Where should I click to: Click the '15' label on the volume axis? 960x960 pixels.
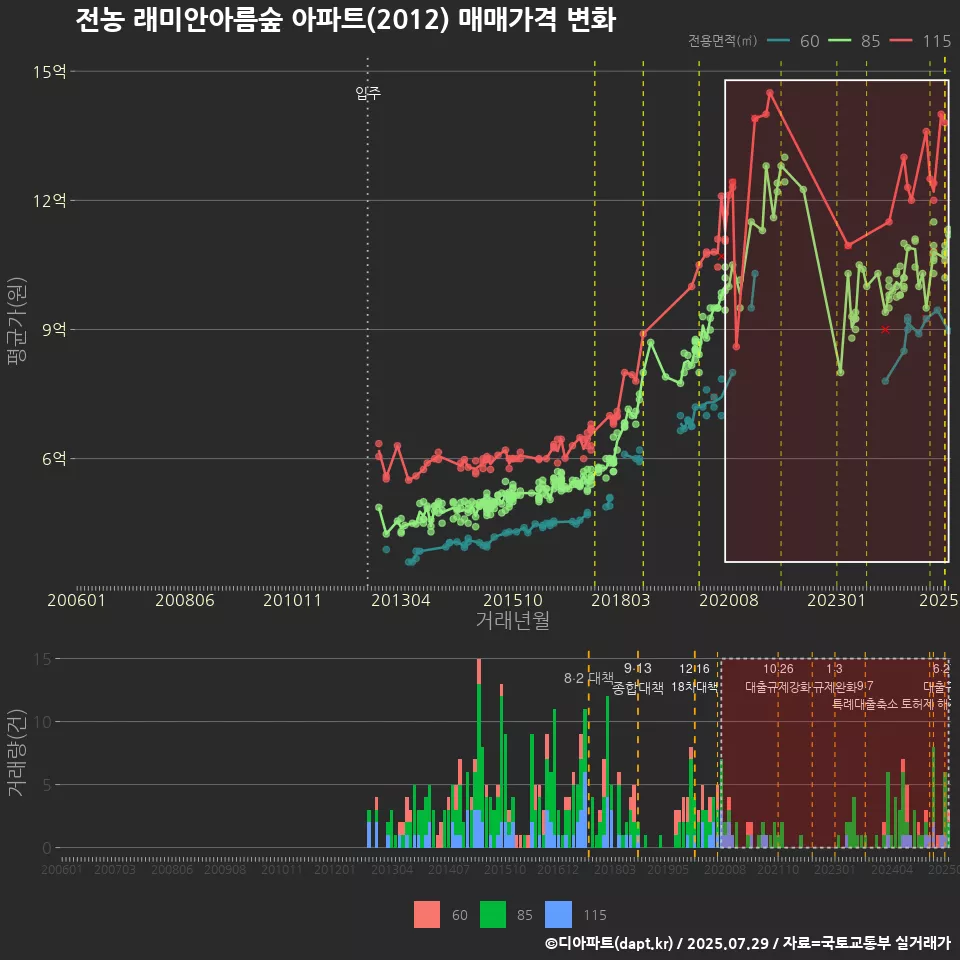click(x=43, y=659)
